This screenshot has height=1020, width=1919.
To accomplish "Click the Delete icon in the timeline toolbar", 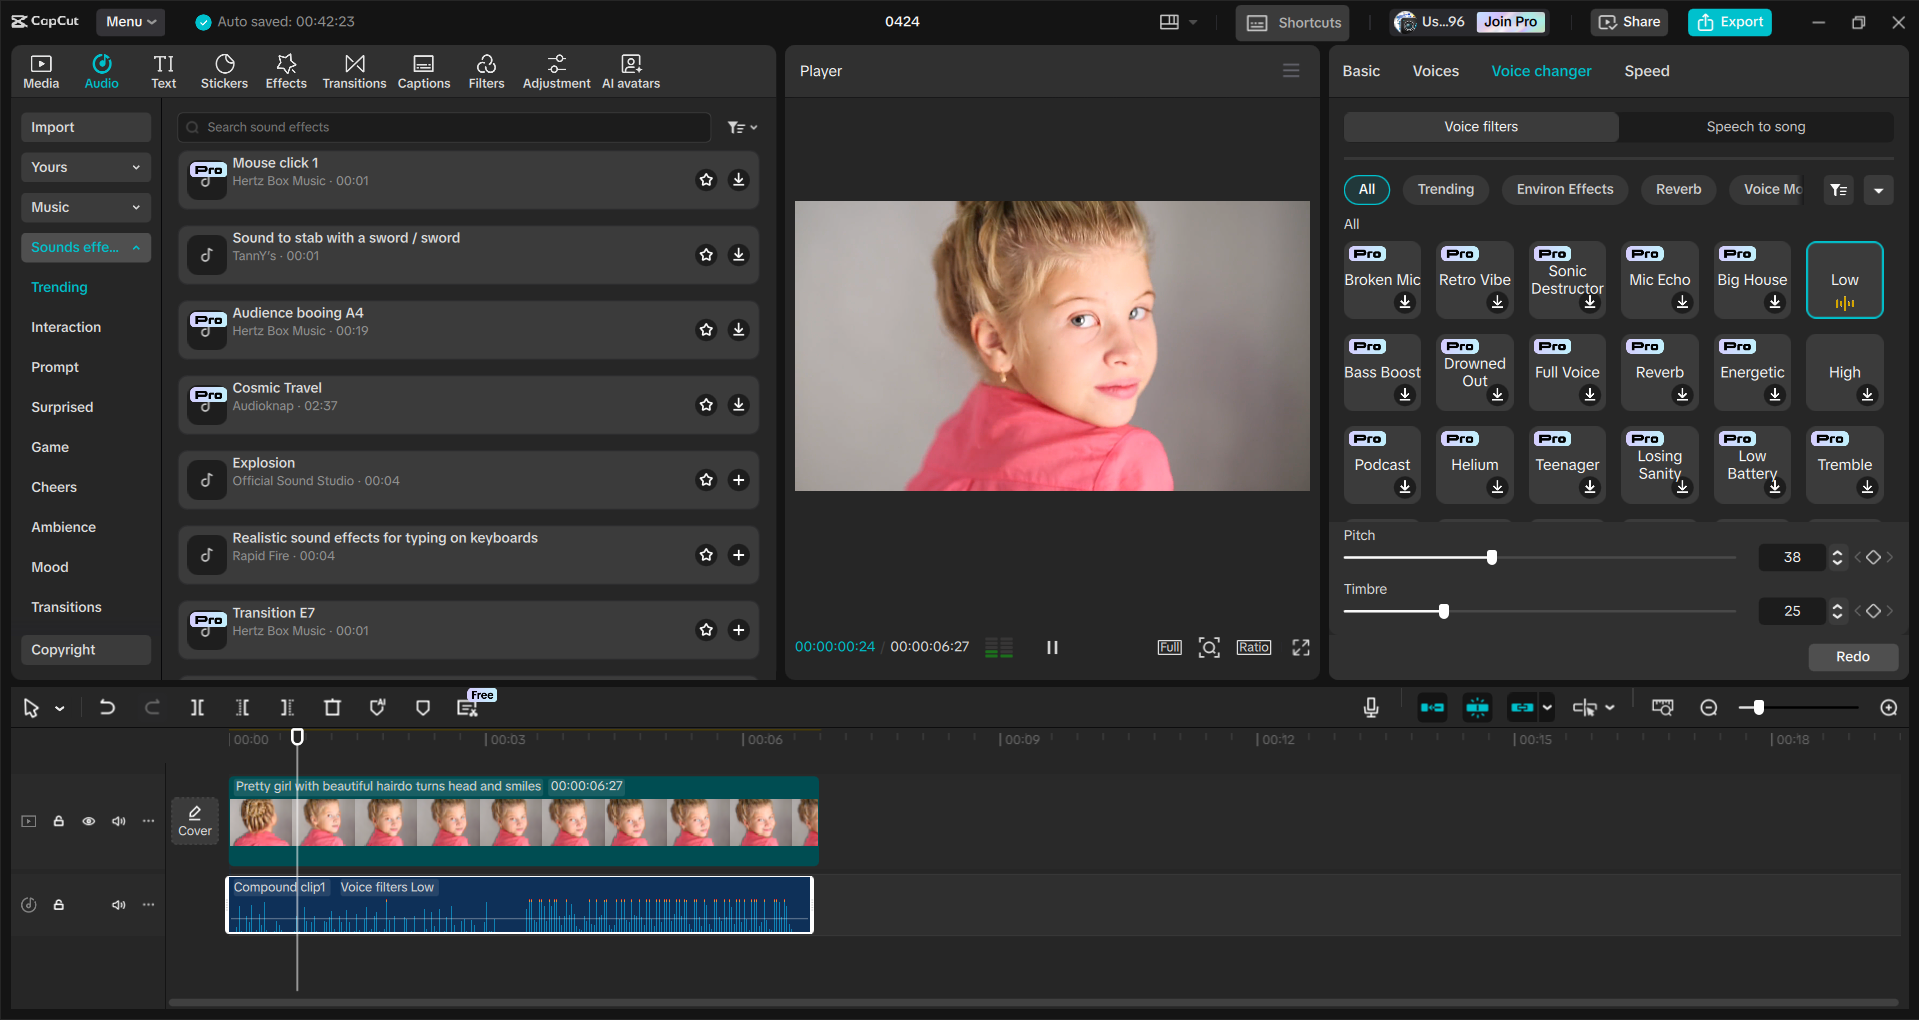I will [x=332, y=707].
